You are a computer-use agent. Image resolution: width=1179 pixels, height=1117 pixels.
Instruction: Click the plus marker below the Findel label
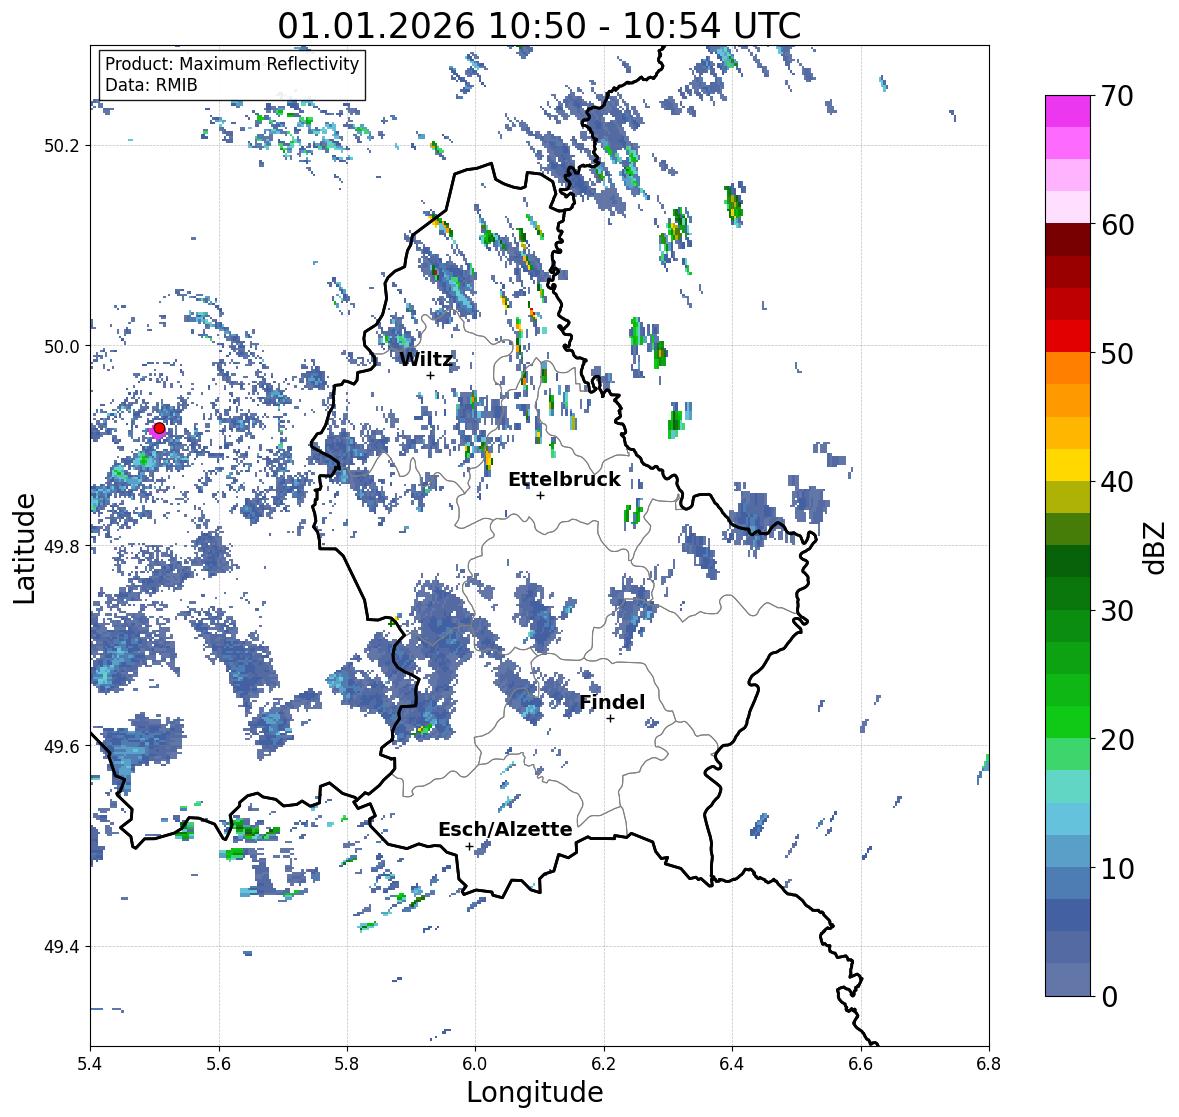click(x=611, y=719)
